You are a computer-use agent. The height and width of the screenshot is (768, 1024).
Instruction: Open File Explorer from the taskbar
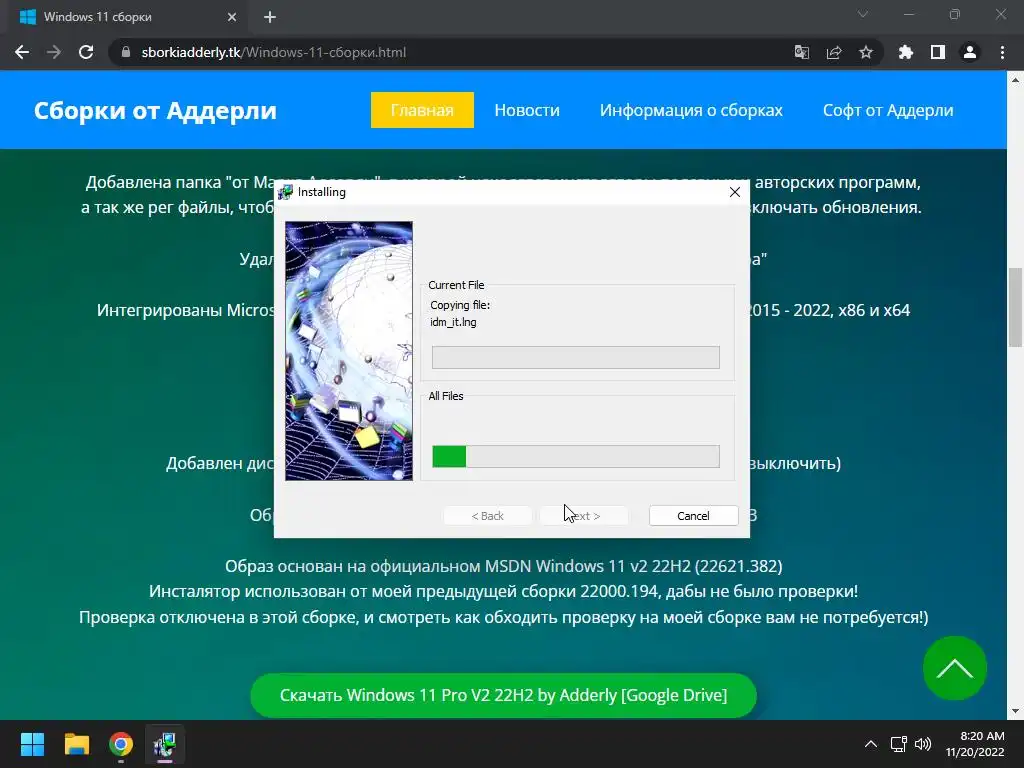click(77, 744)
